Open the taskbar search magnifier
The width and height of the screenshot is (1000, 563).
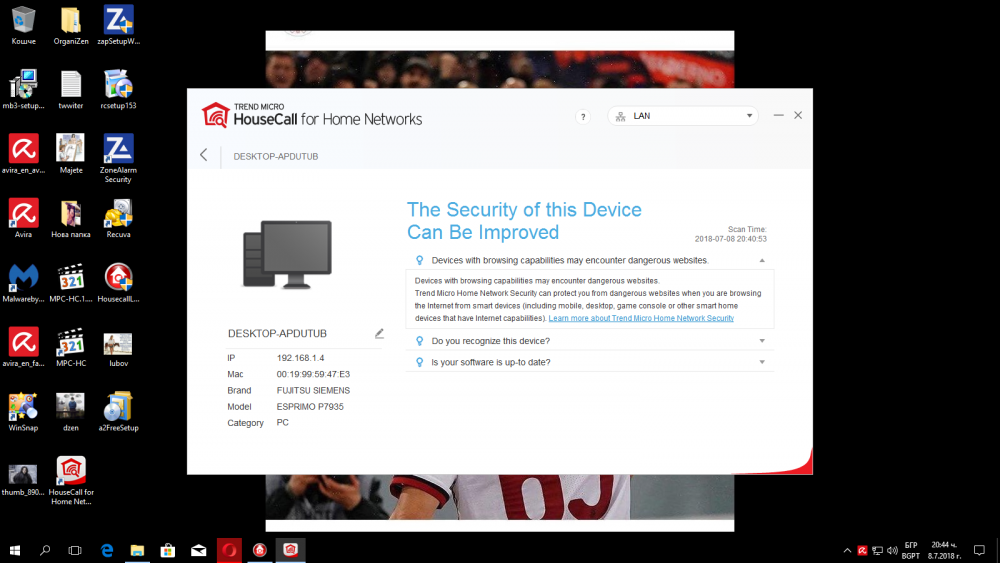tap(45, 550)
